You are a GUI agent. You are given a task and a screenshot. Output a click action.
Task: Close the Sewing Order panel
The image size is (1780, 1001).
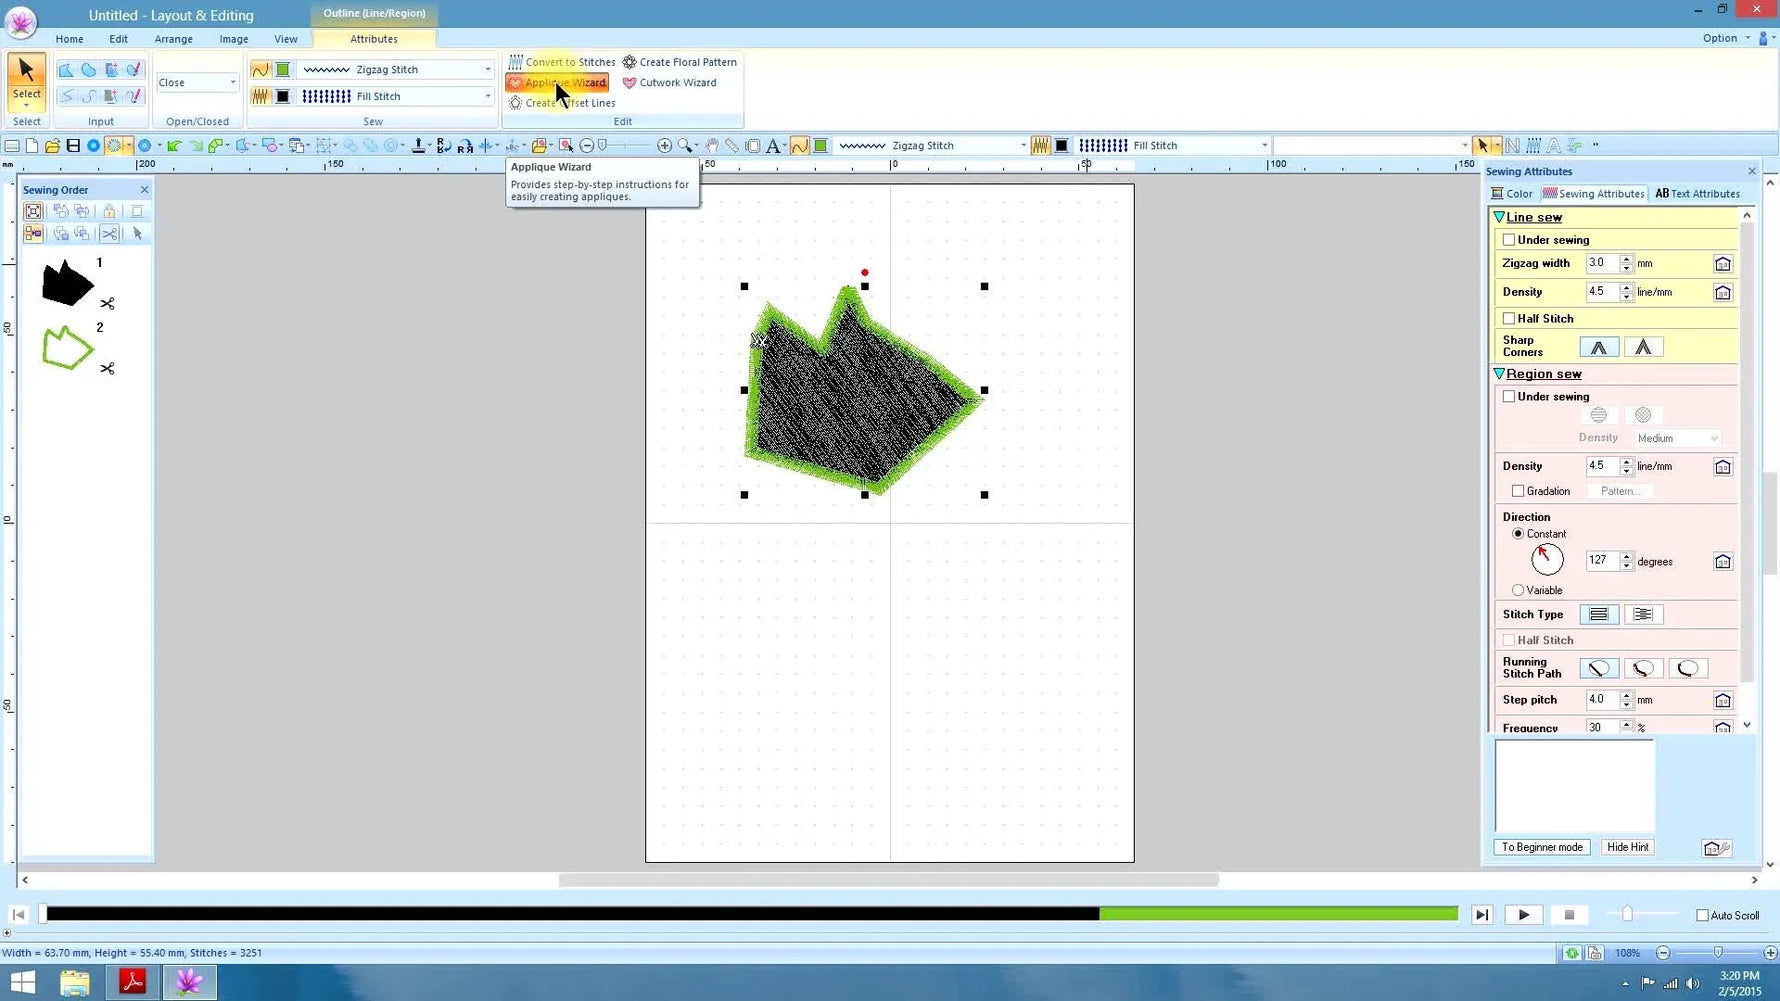pyautogui.click(x=144, y=189)
